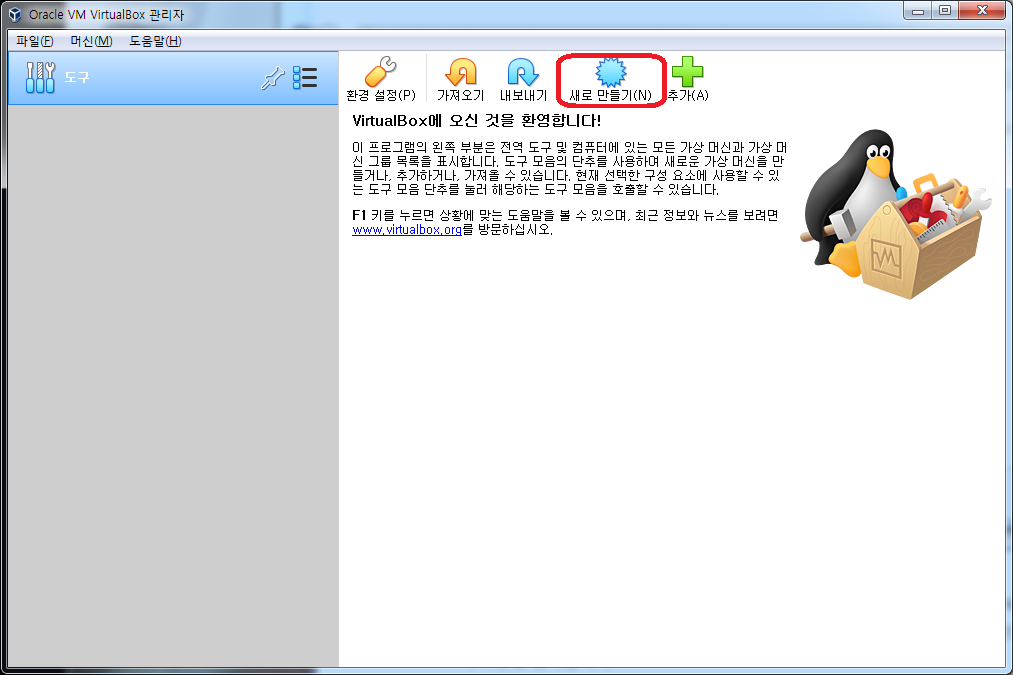This screenshot has height=675, width=1013.
Task: Open the 파일(F) menu
Action: point(35,41)
